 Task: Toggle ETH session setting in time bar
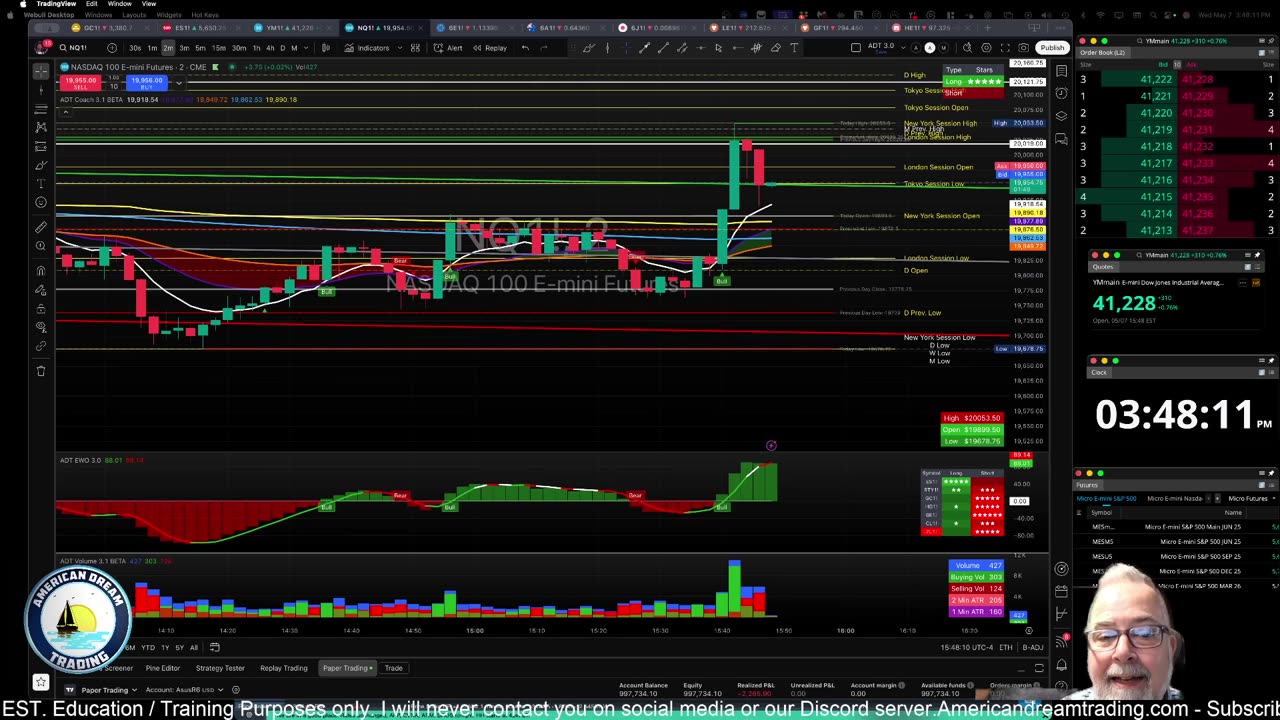tap(1006, 647)
